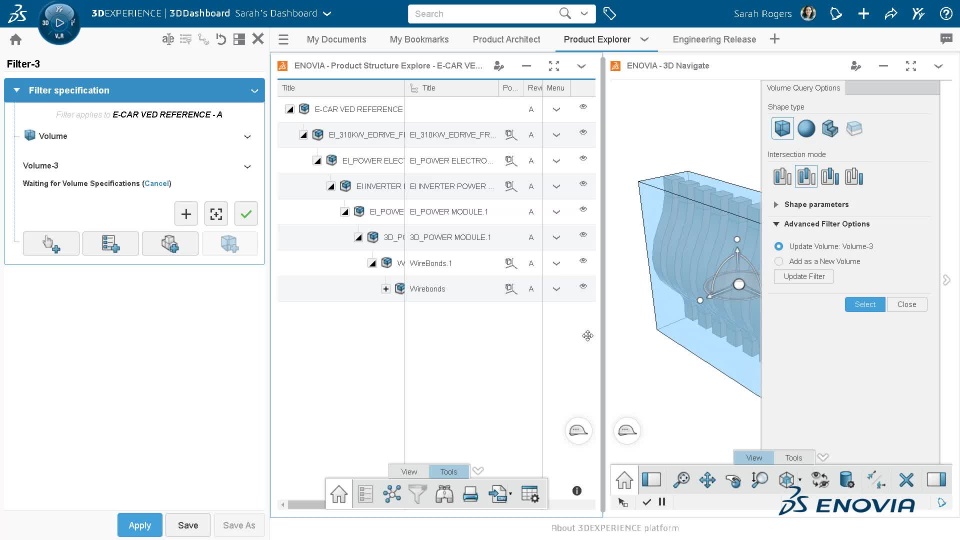Image resolution: width=960 pixels, height=540 pixels.
Task: Click the share arrow in top bar
Action: 891,13
